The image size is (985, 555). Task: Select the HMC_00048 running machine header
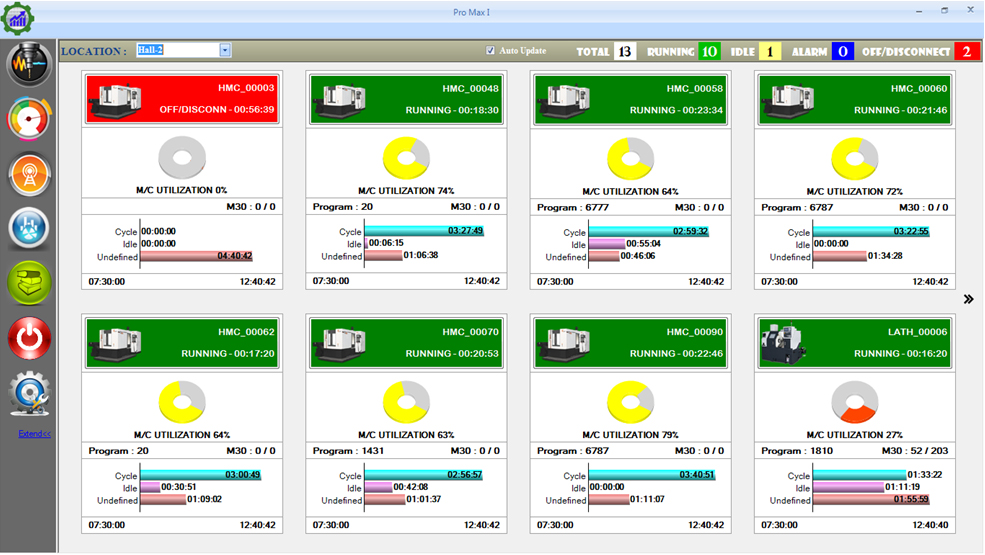pyautogui.click(x=405, y=99)
